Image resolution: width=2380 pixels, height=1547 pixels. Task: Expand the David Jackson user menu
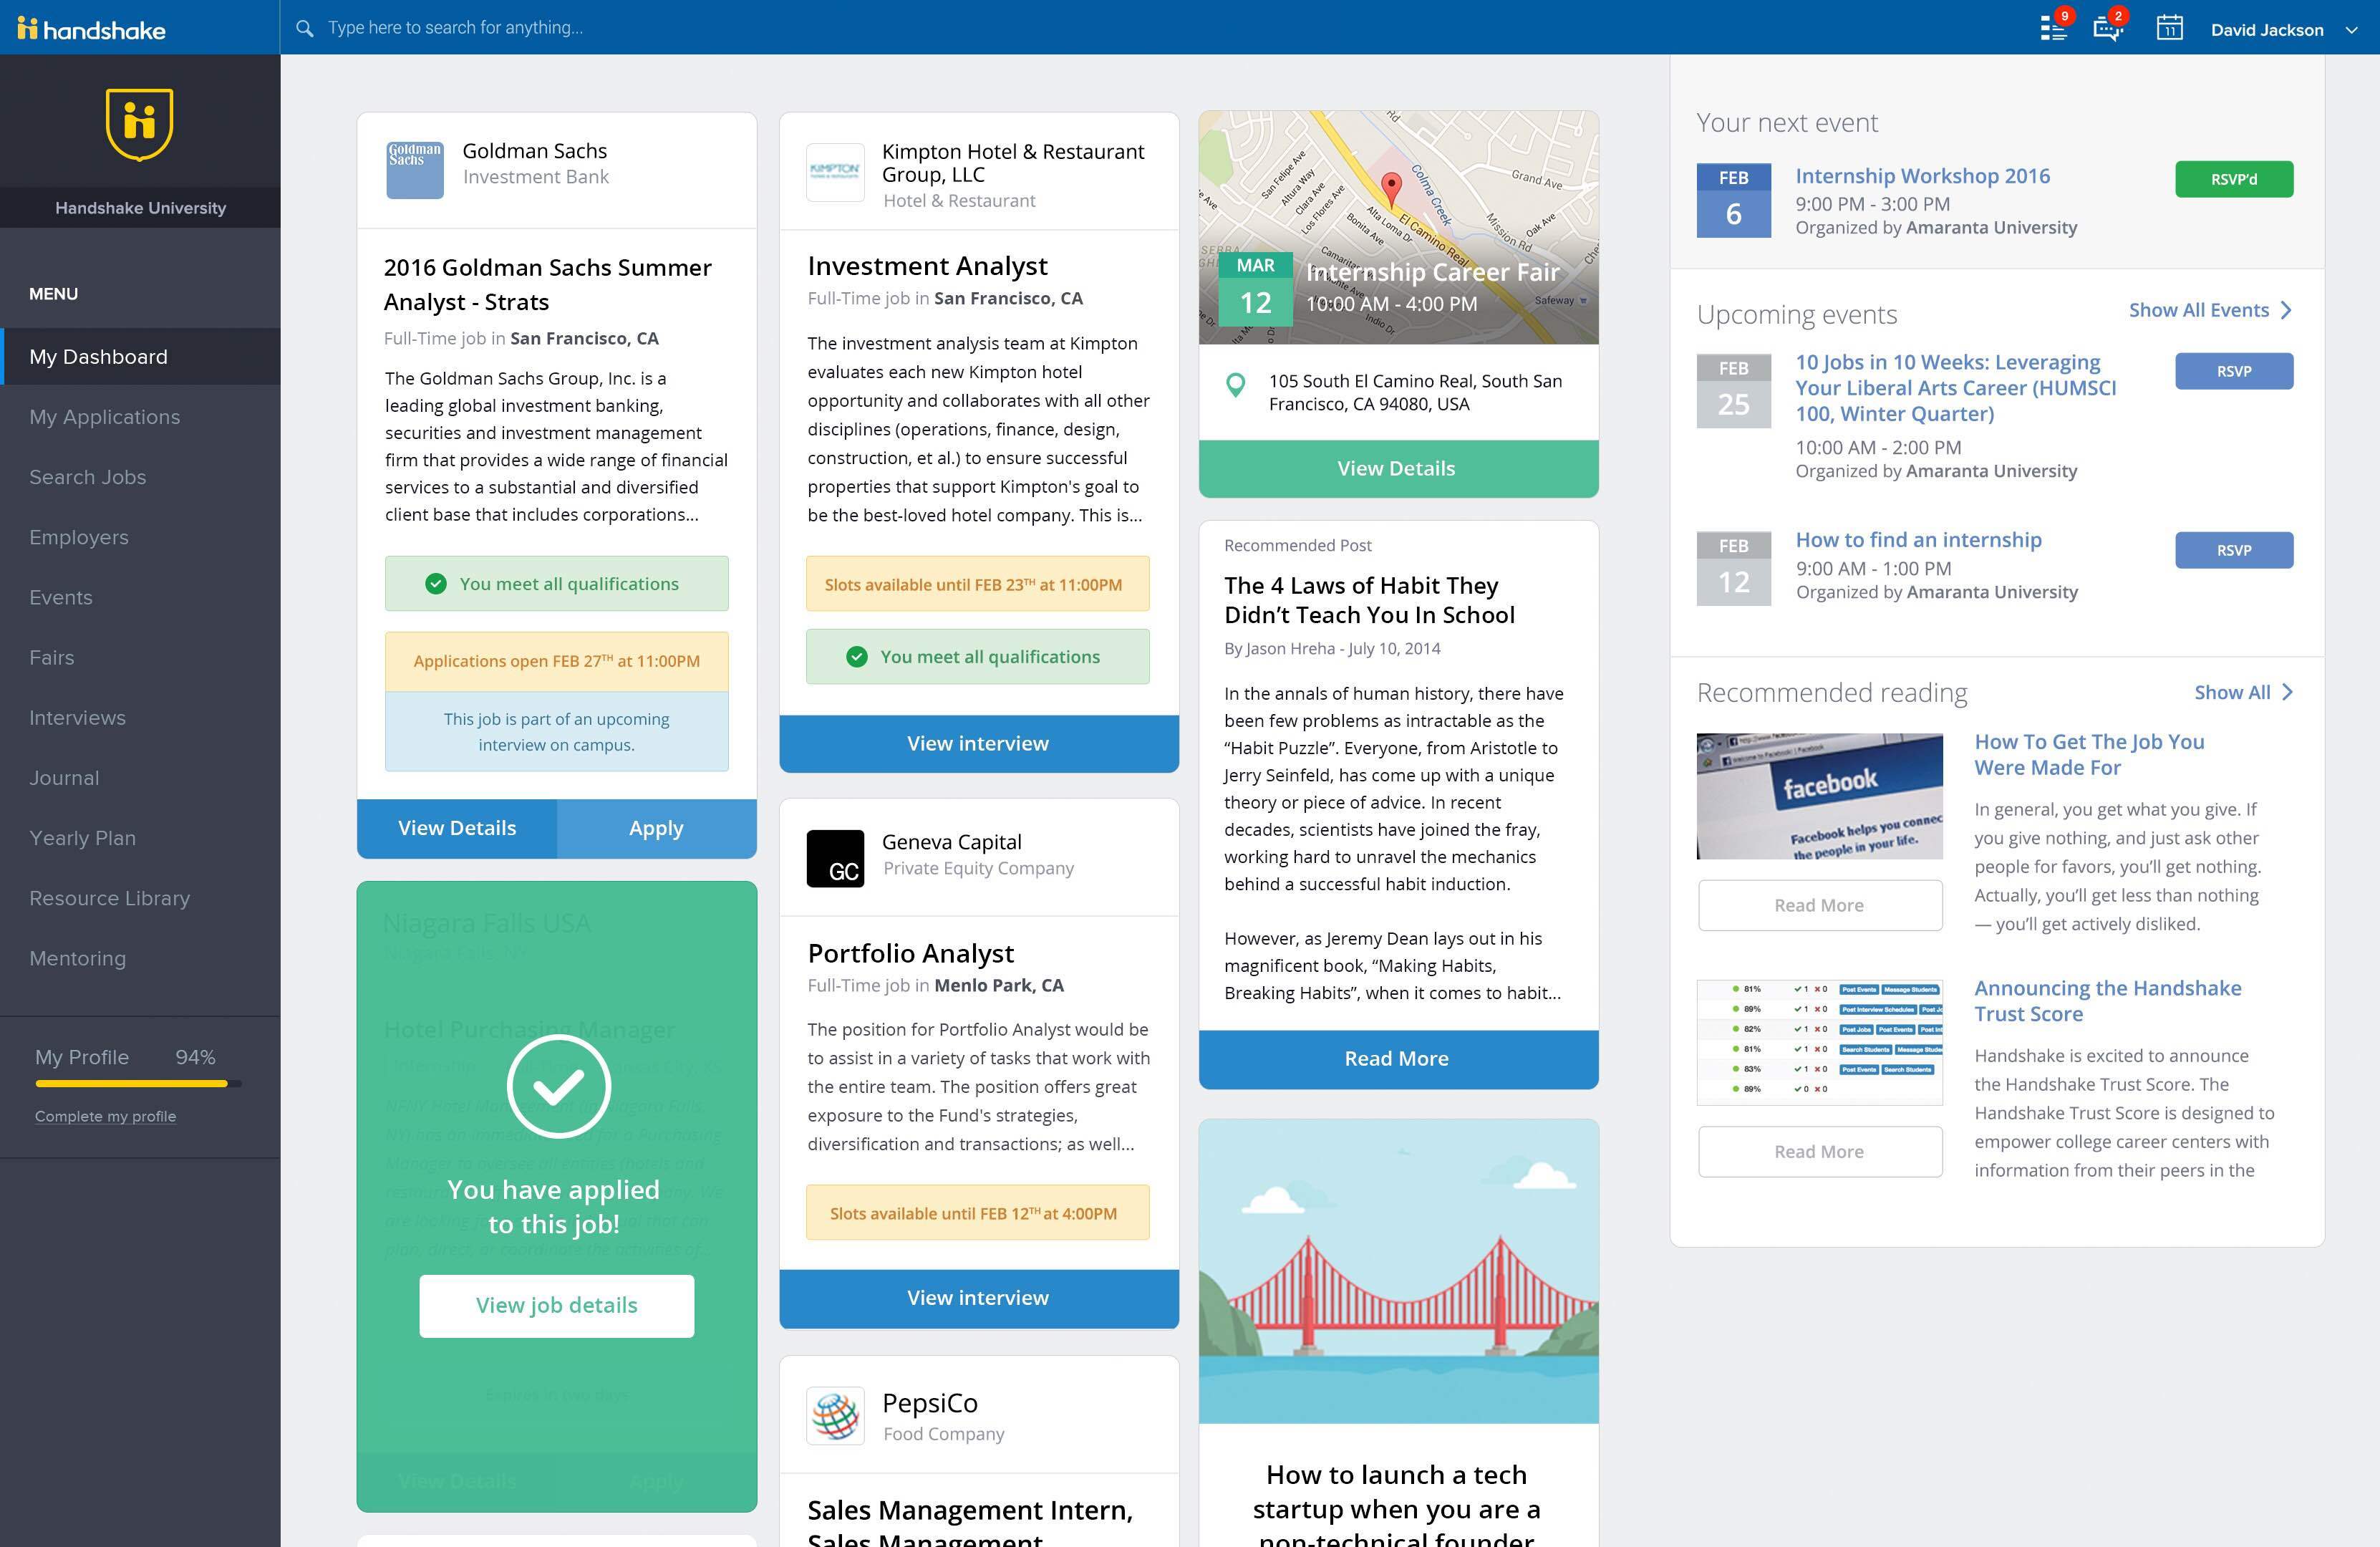pyautogui.click(x=2284, y=30)
